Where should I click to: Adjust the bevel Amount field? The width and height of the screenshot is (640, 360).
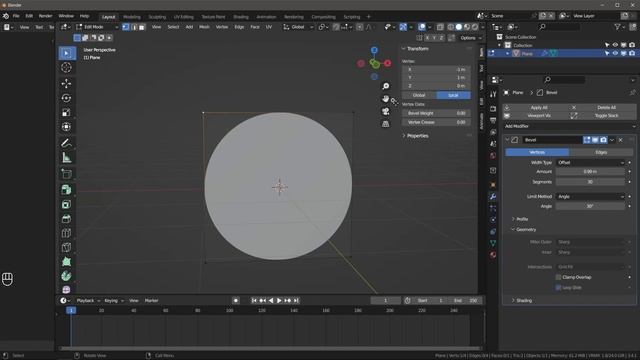pyautogui.click(x=590, y=171)
